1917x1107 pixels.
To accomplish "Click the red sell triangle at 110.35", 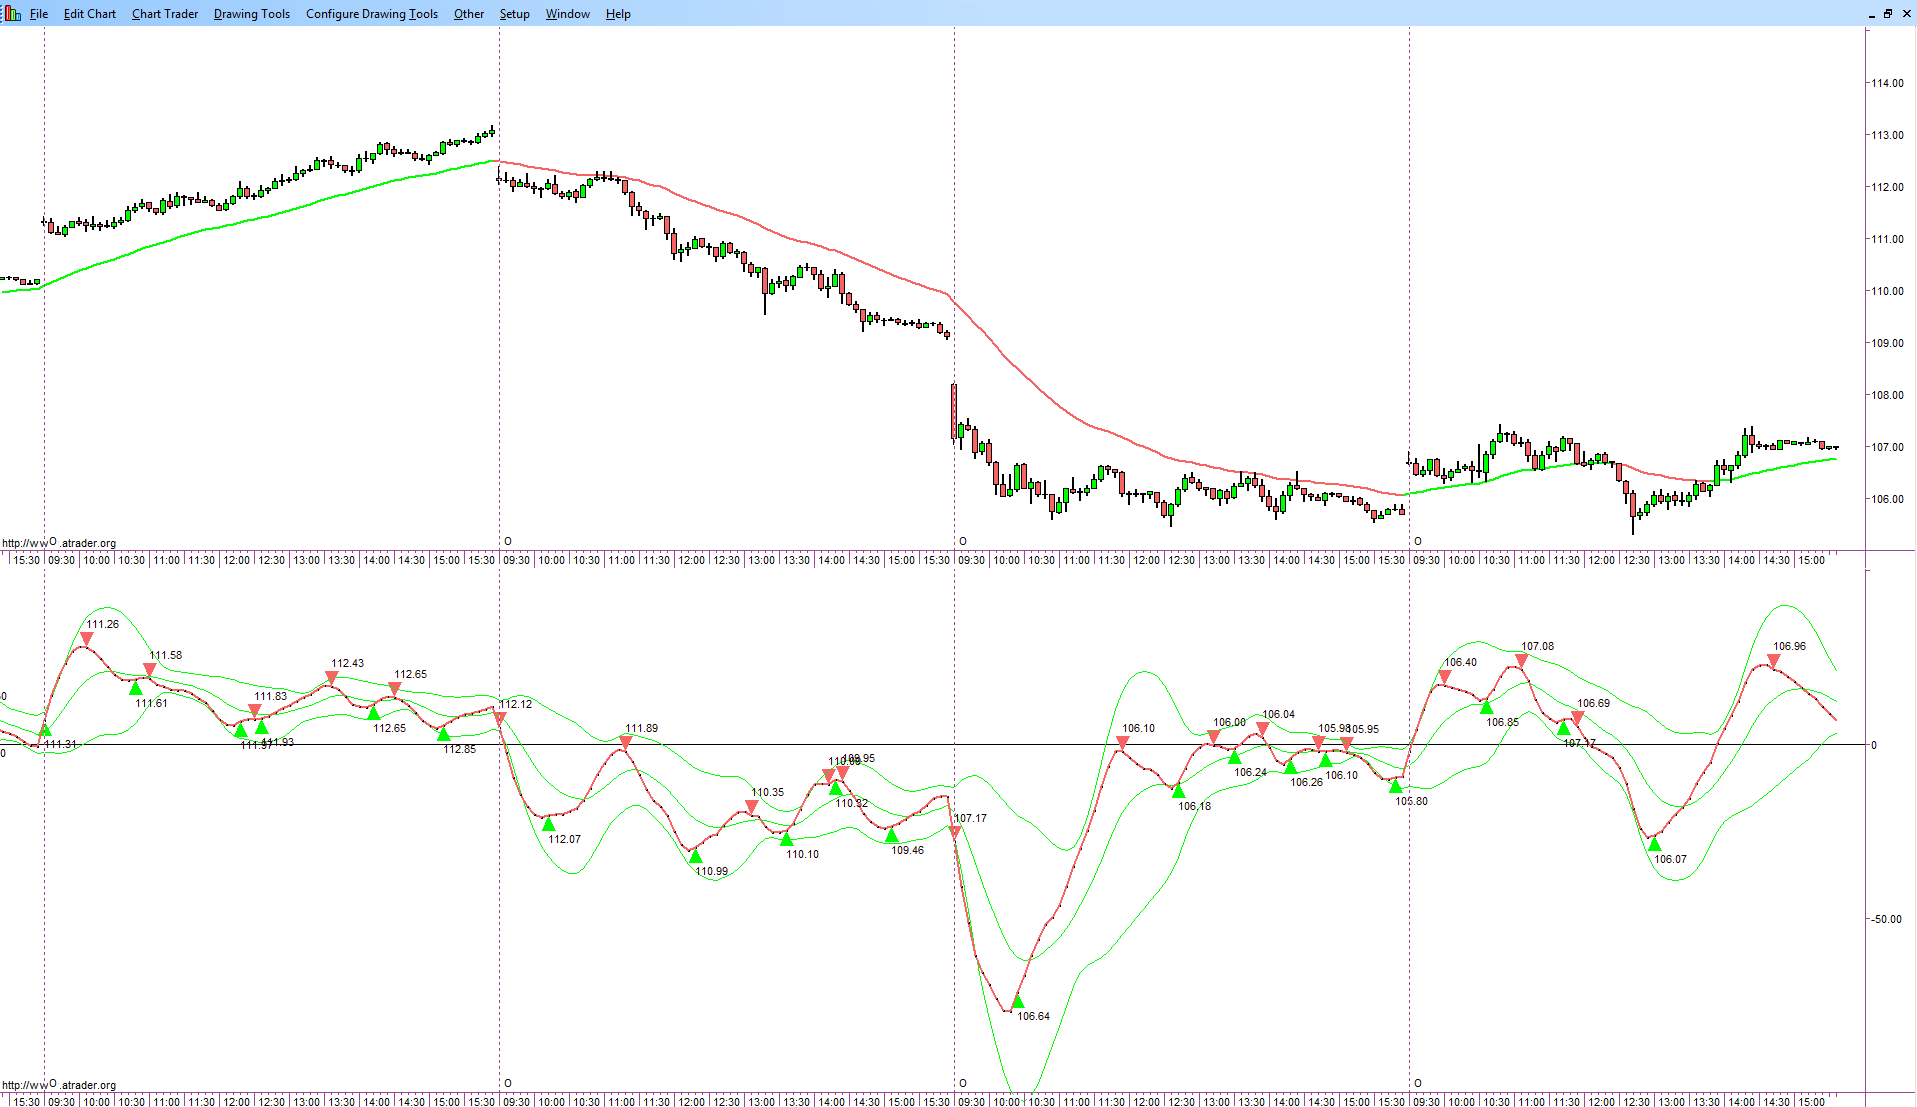I will tap(752, 807).
